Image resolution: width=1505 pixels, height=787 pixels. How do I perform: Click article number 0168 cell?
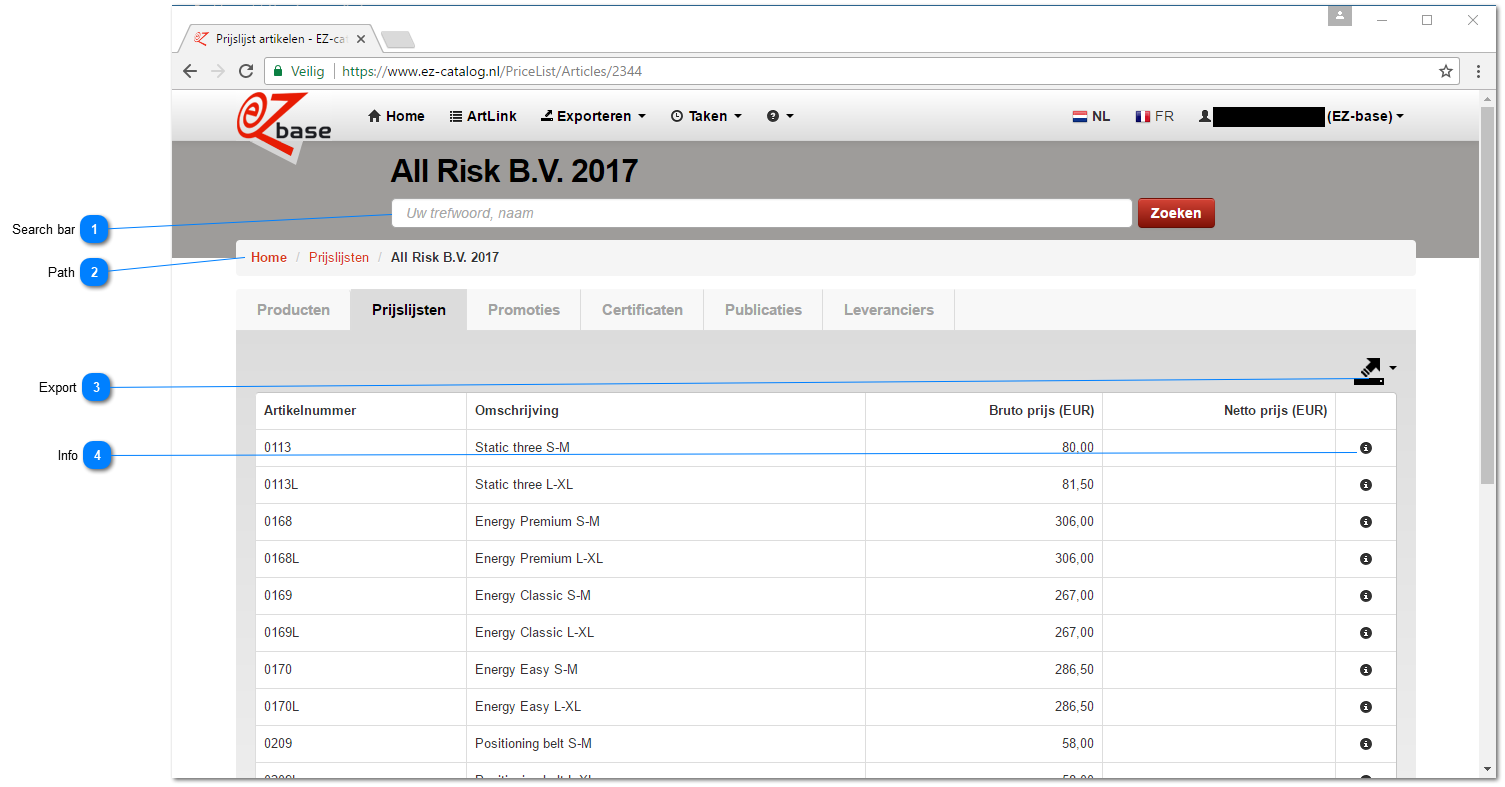click(361, 522)
